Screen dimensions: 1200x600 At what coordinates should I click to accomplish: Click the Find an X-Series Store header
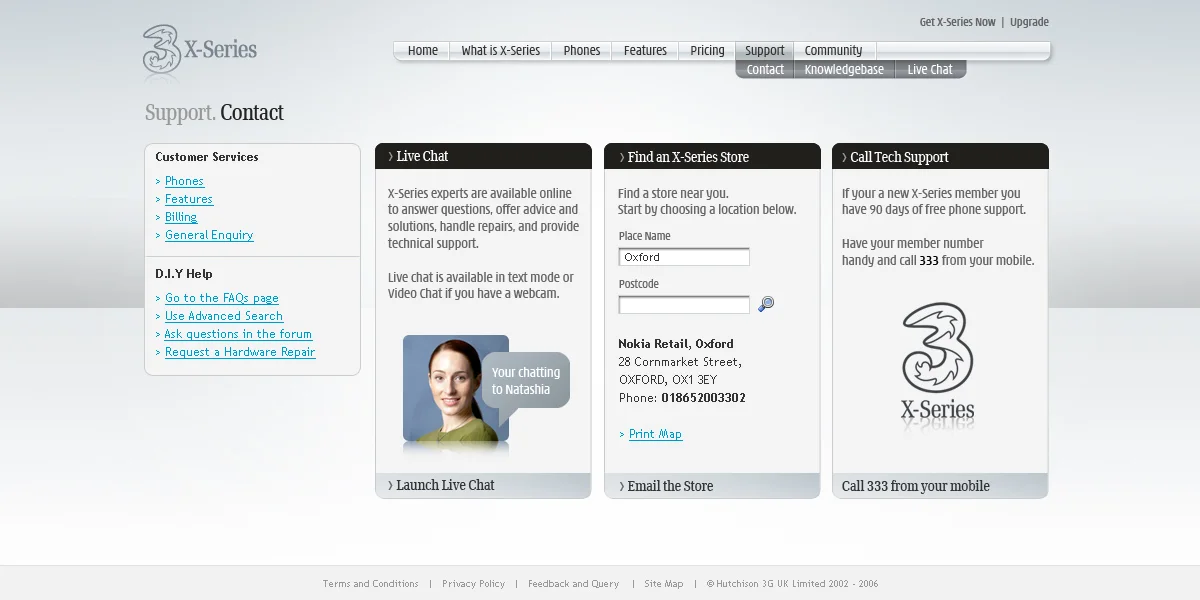pos(712,156)
